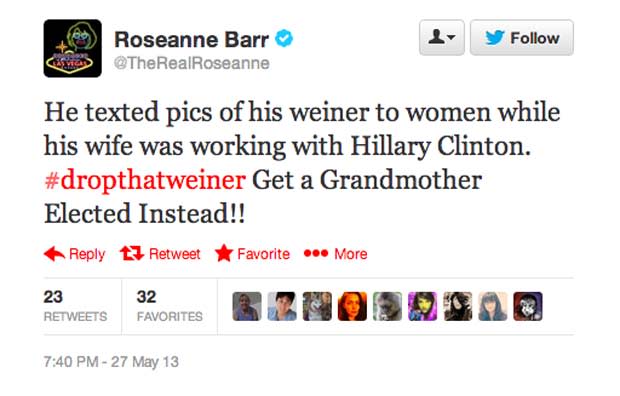View the 23 retweets list
The width and height of the screenshot is (620, 396).
coord(75,306)
